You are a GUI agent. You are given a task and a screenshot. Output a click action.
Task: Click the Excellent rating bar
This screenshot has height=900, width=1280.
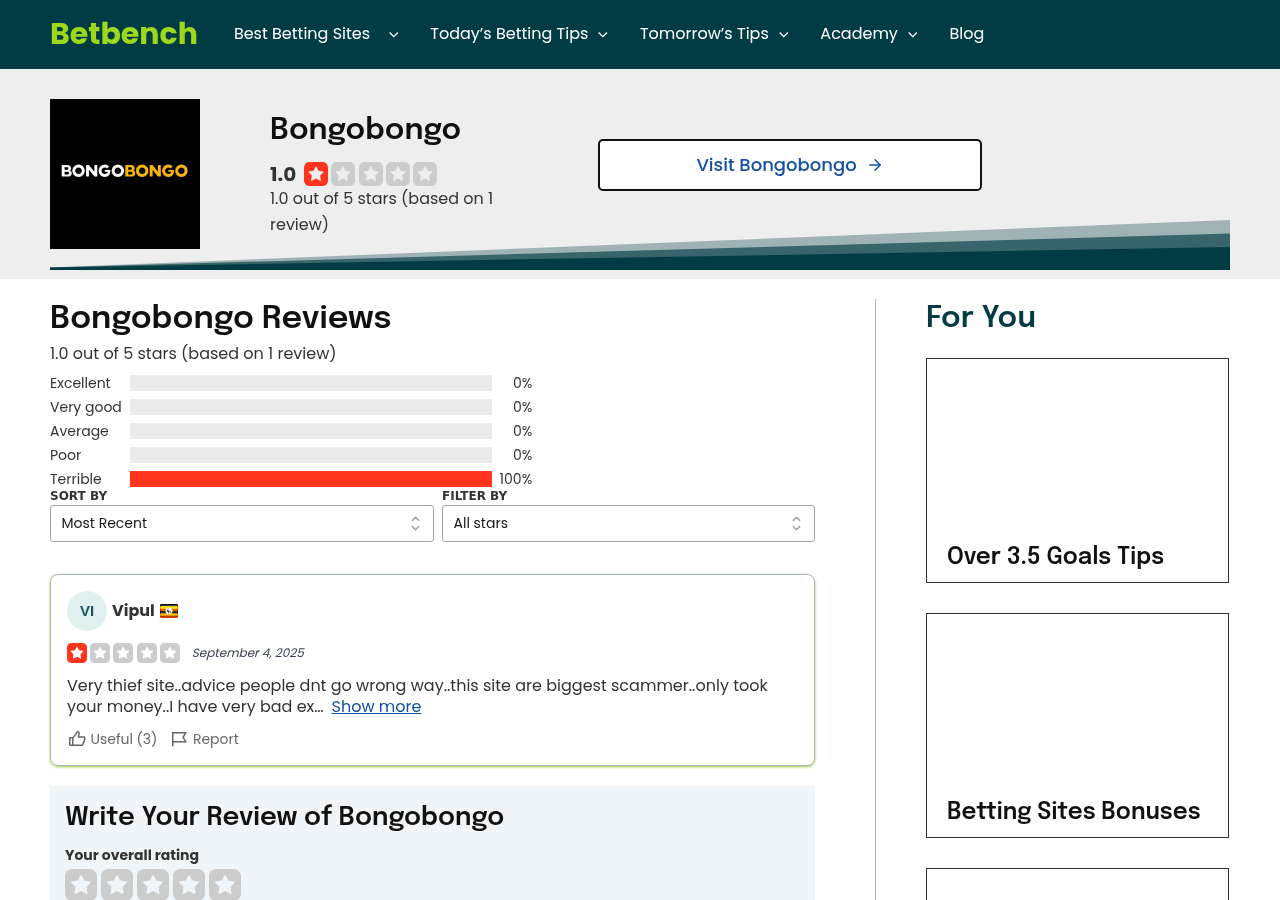coord(311,383)
